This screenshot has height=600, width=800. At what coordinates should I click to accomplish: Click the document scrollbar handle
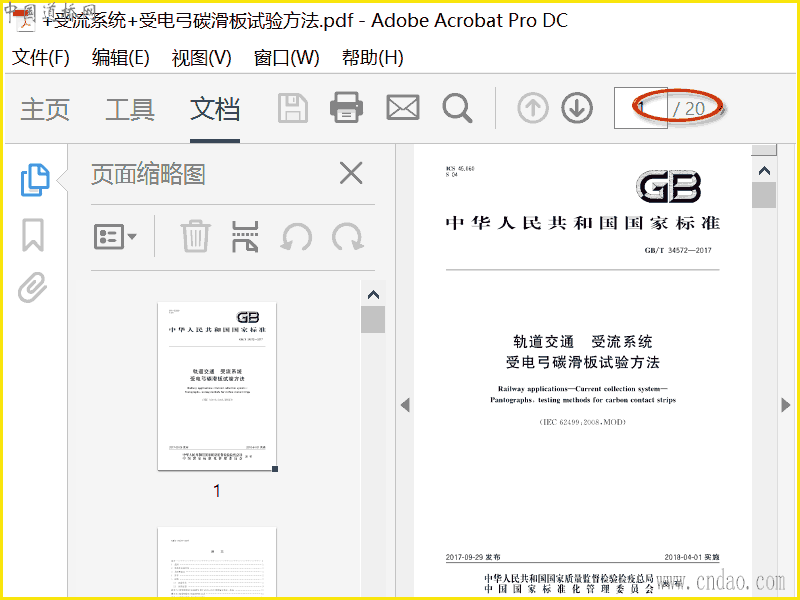764,195
